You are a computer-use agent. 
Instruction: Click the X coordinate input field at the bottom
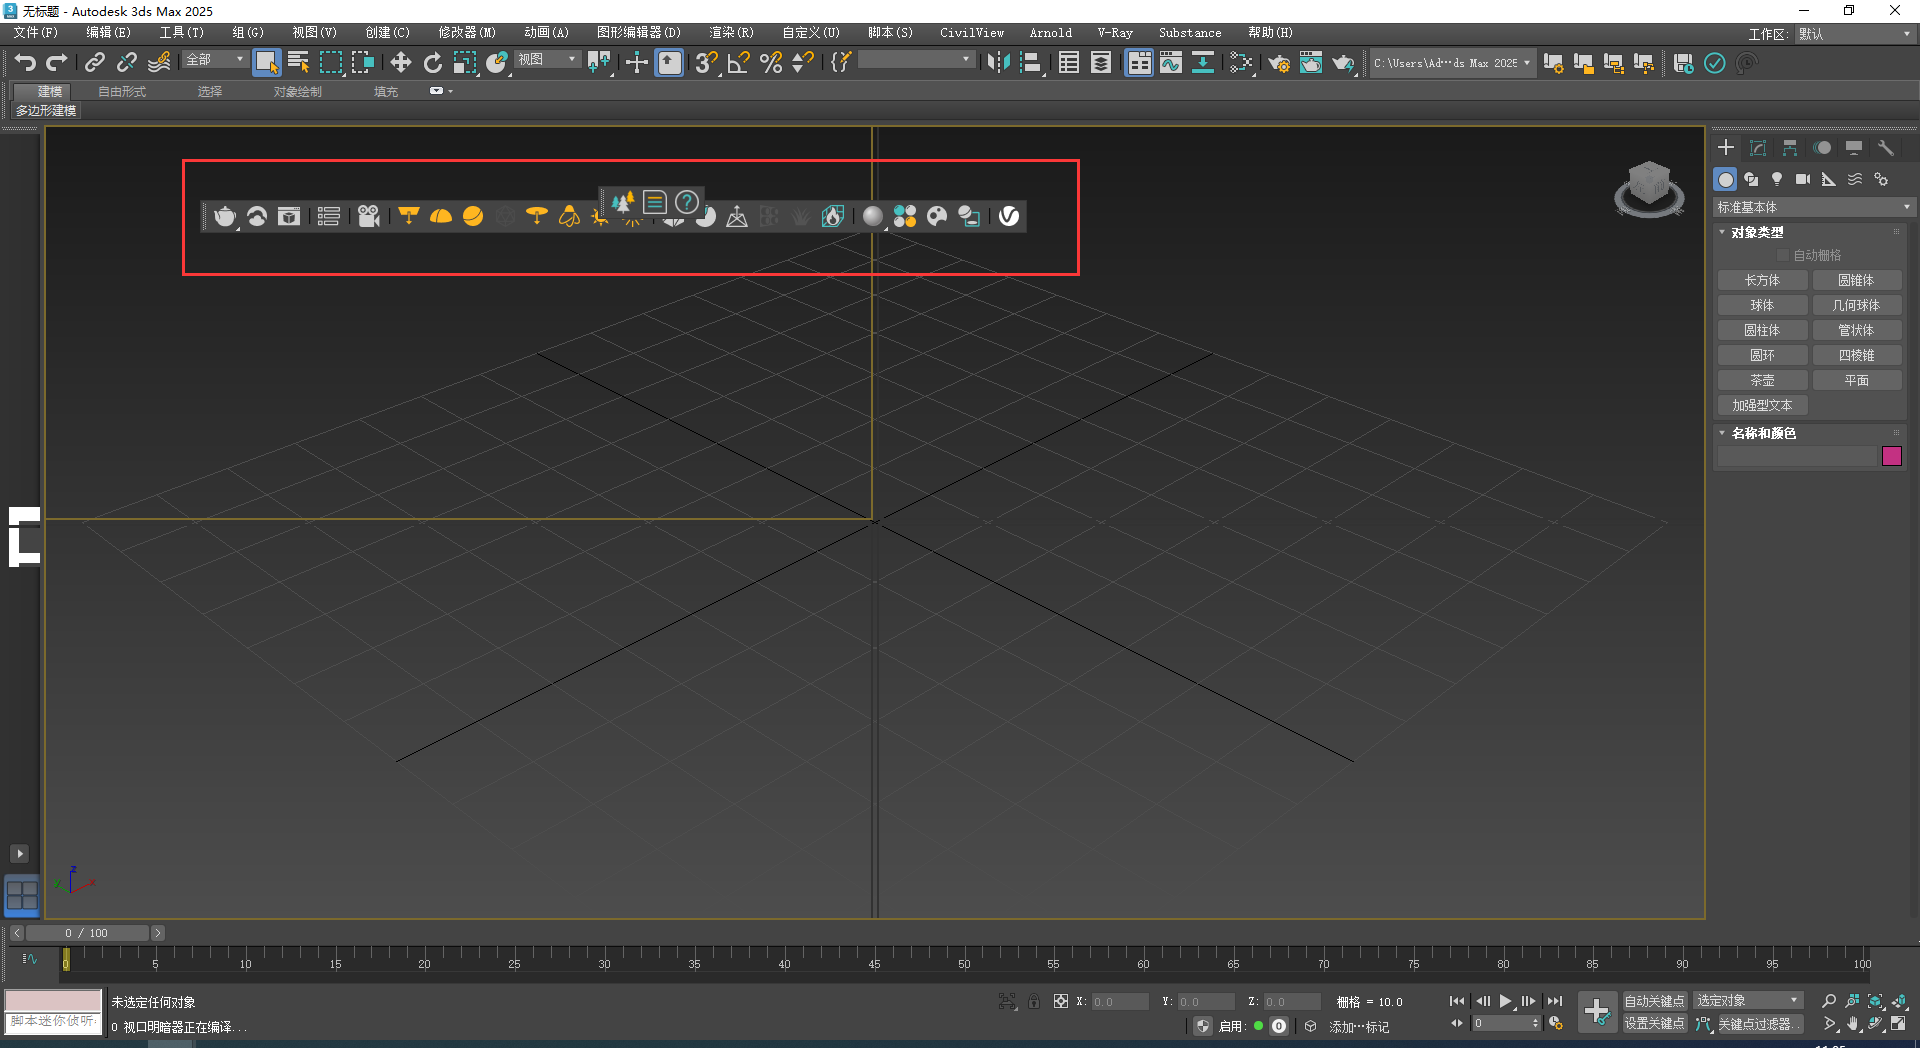(1119, 1001)
